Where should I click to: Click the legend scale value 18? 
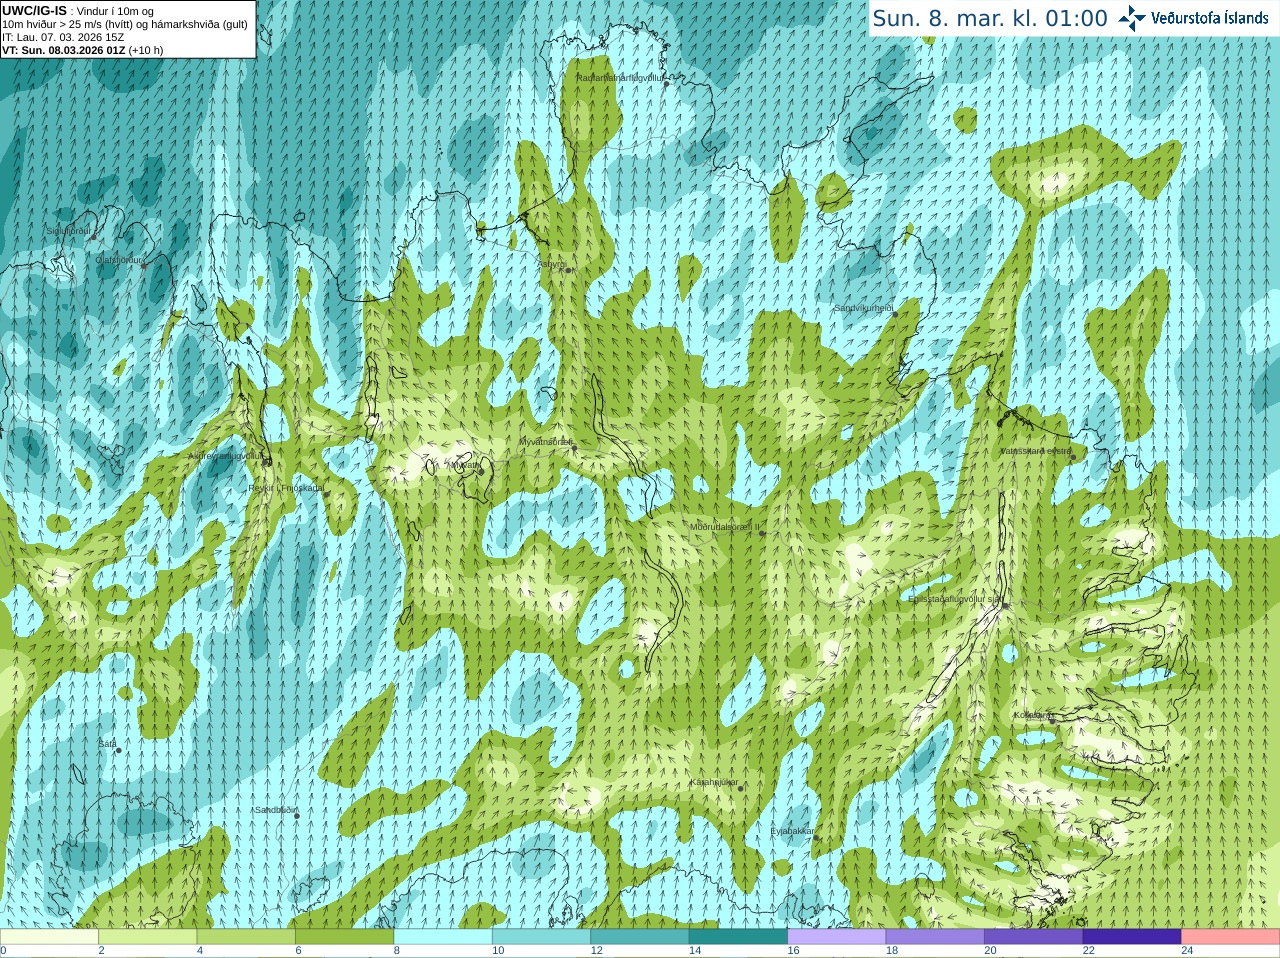click(892, 951)
